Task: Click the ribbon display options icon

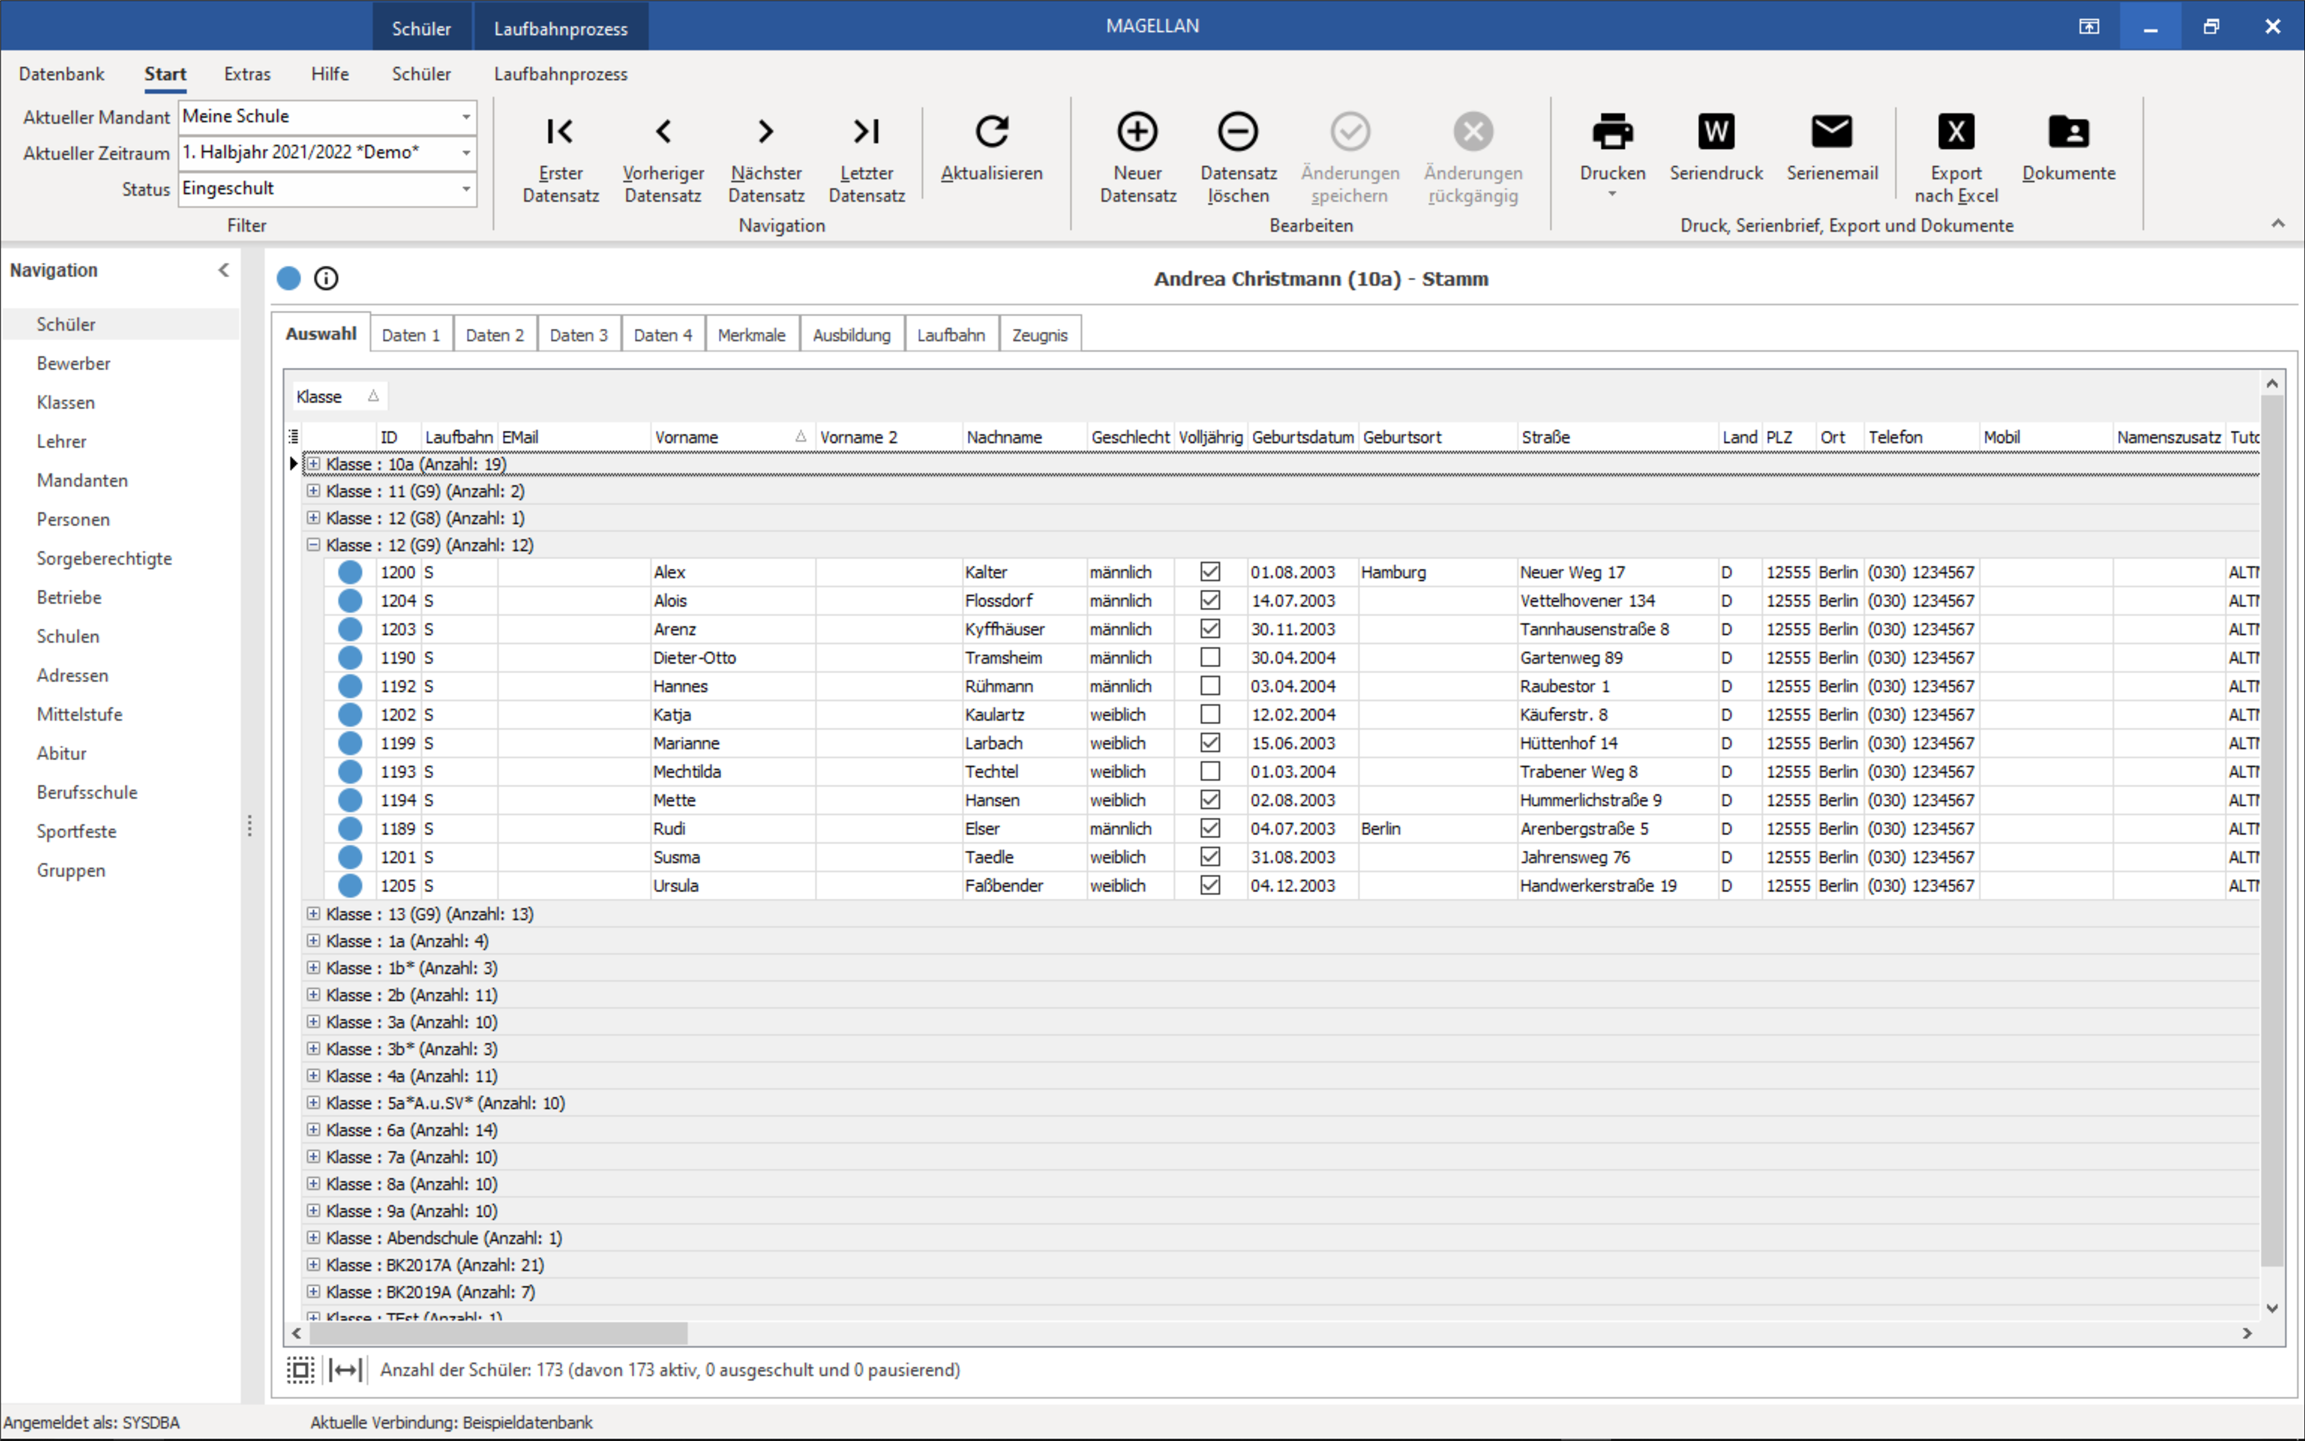Action: [x=2089, y=26]
